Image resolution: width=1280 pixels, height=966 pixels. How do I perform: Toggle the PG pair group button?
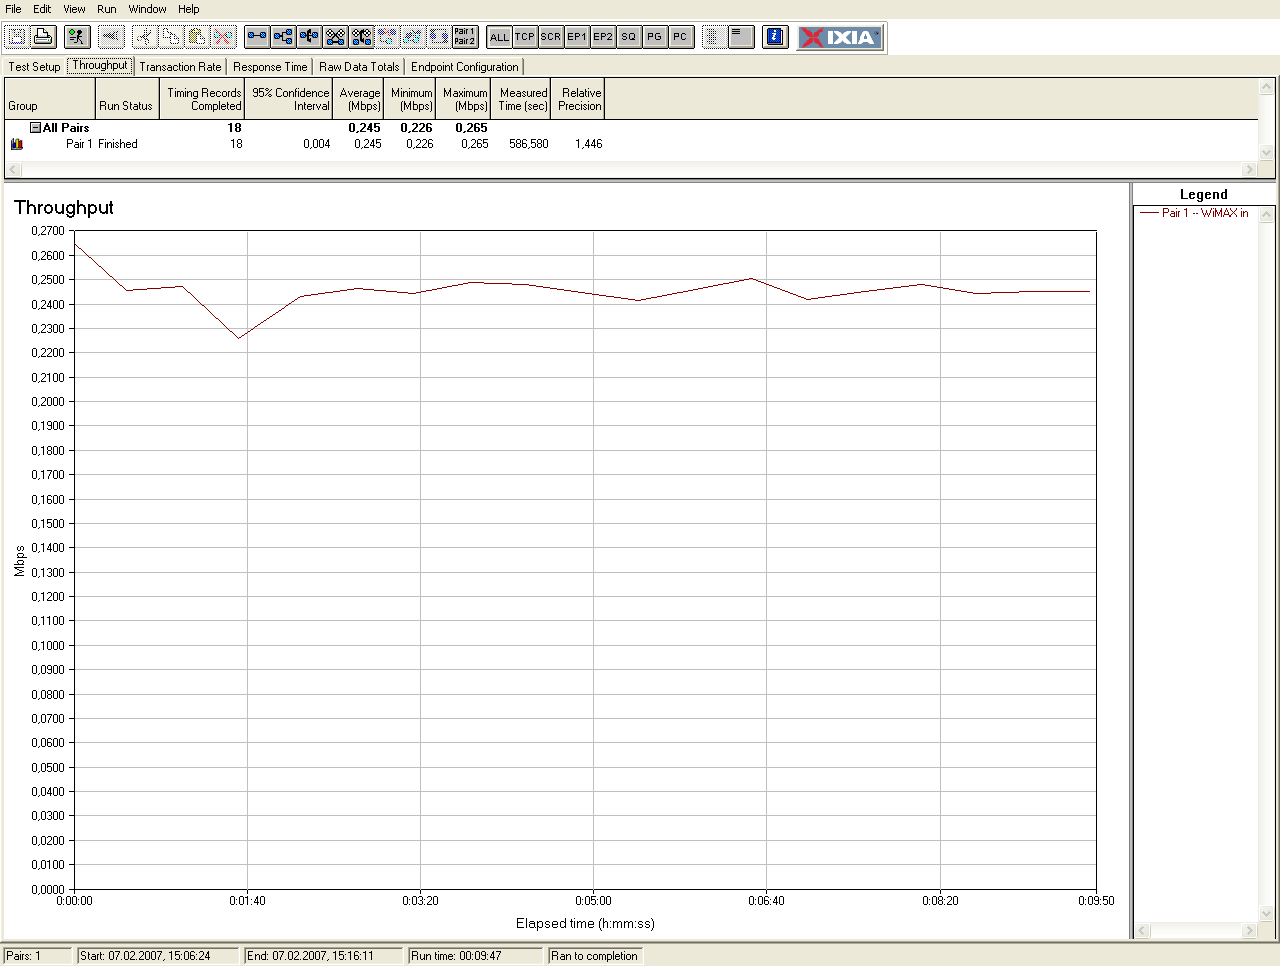point(655,37)
